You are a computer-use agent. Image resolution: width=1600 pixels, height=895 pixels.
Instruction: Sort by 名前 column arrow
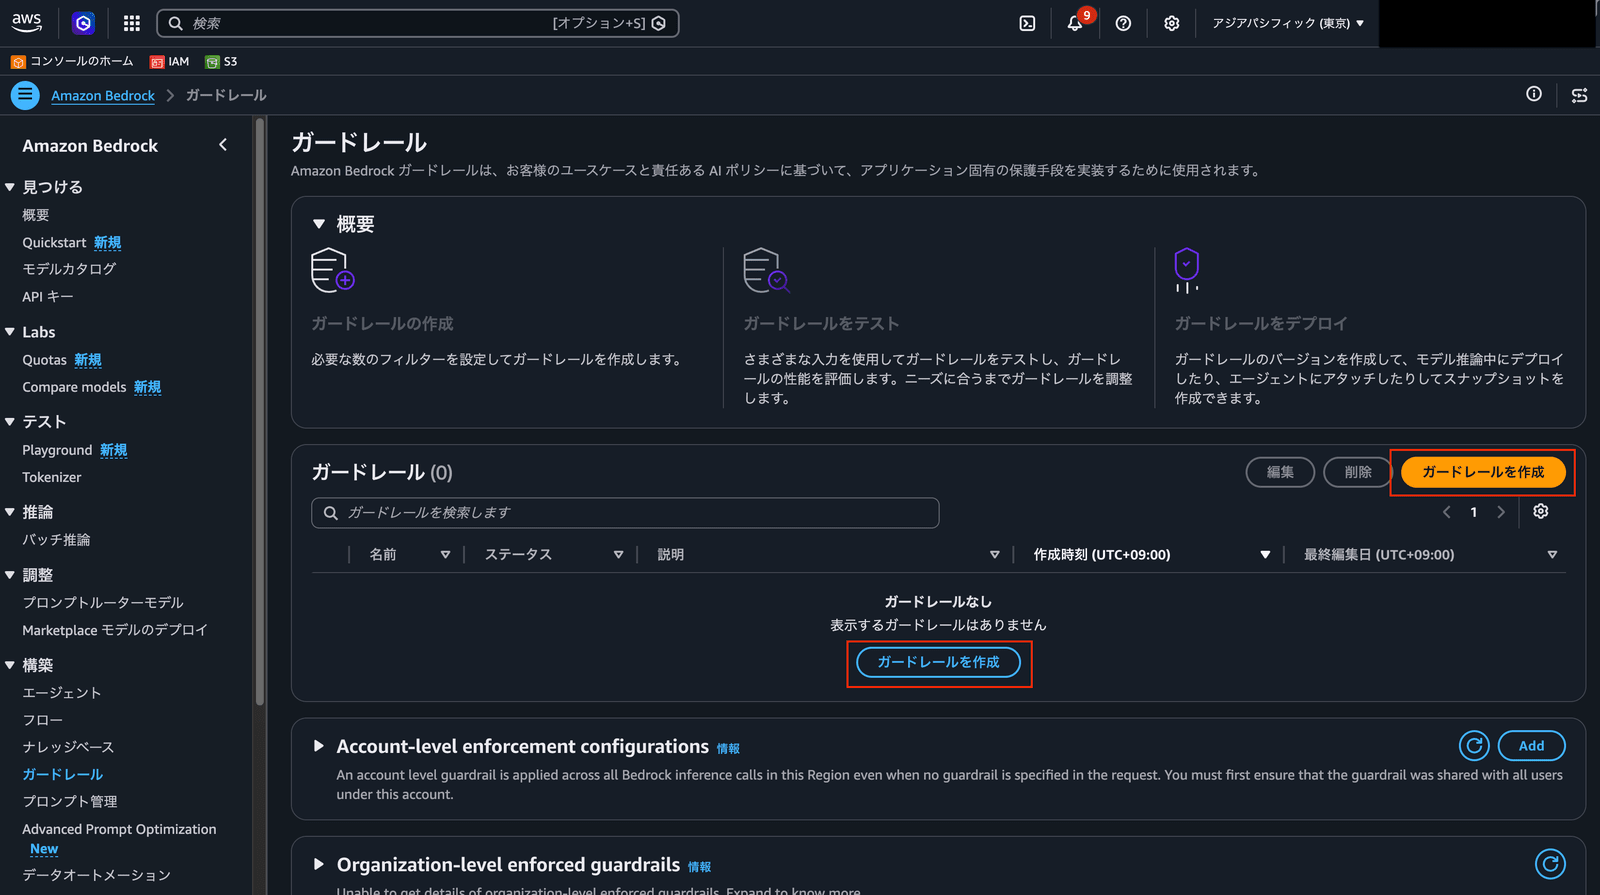coord(445,555)
